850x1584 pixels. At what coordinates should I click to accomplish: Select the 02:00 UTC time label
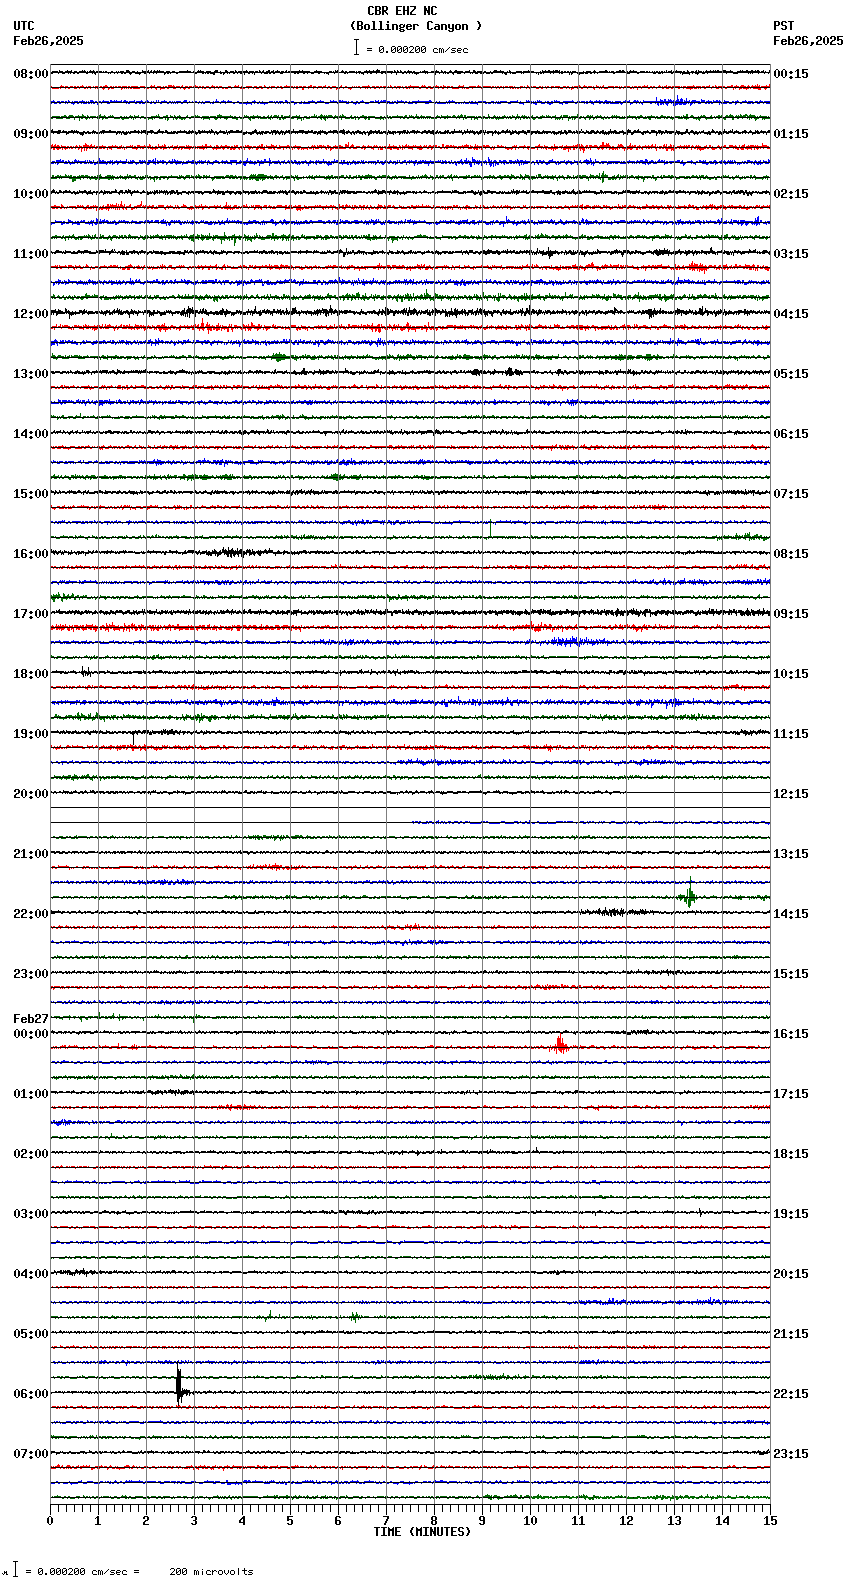click(31, 1154)
